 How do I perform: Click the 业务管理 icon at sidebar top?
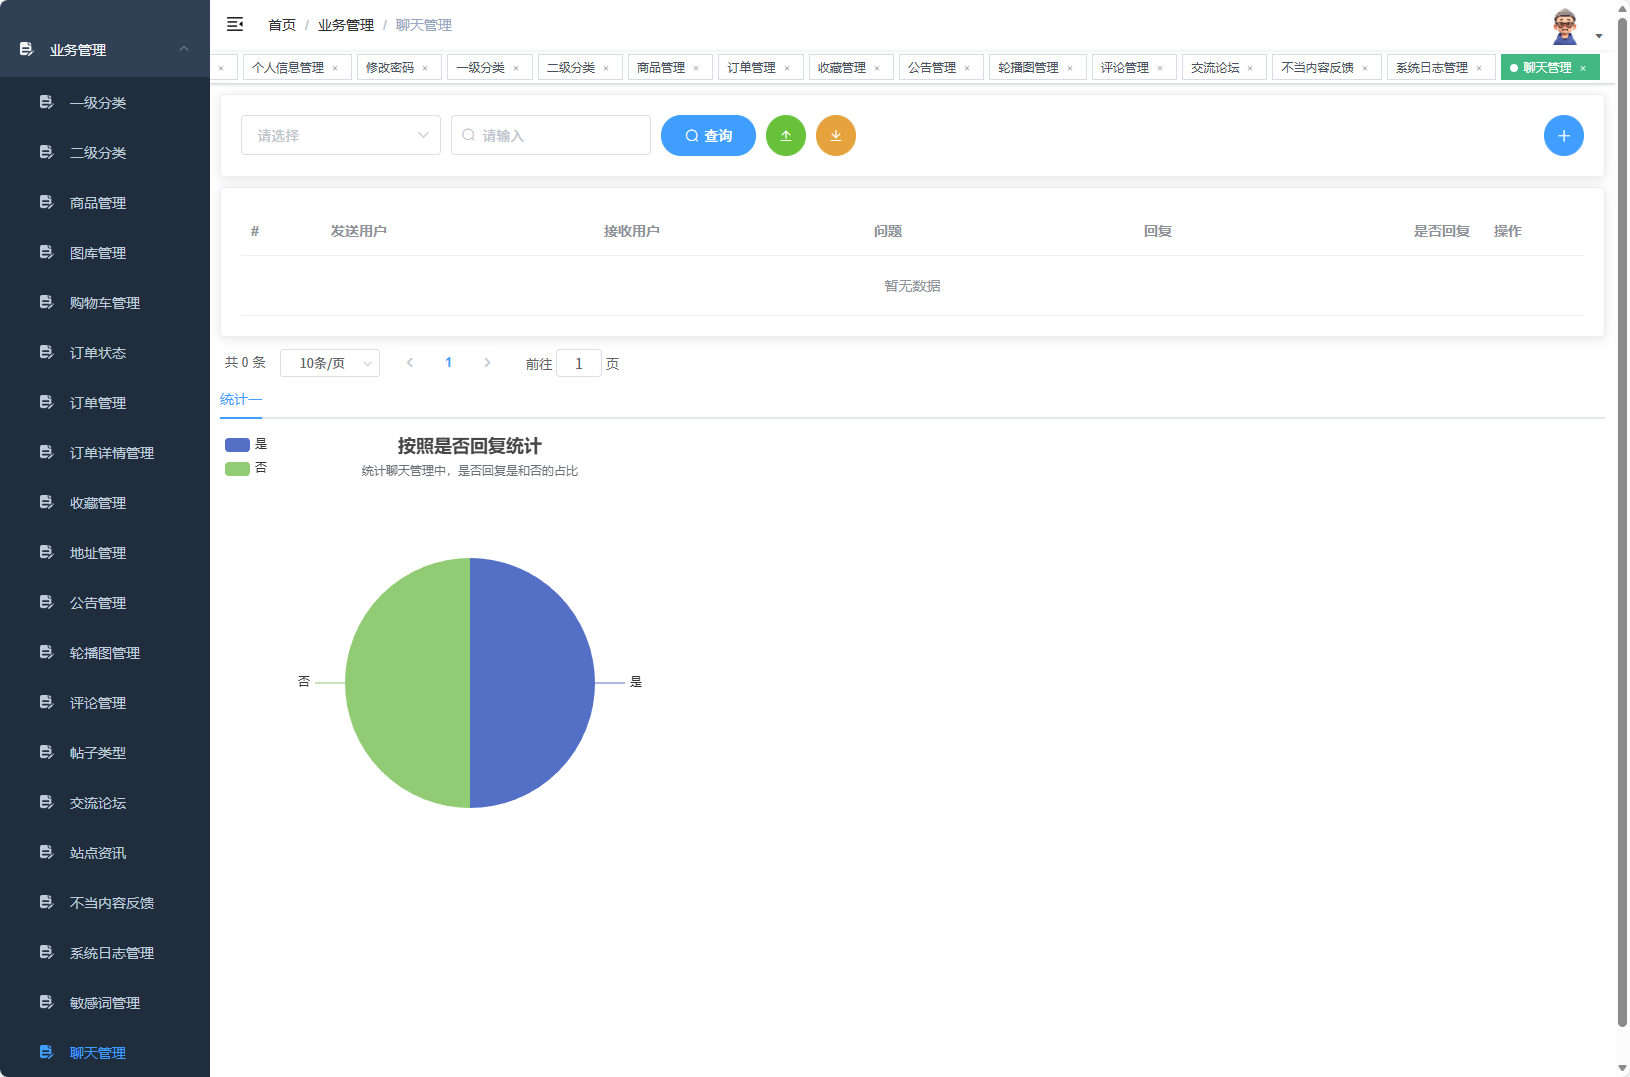pyautogui.click(x=27, y=48)
